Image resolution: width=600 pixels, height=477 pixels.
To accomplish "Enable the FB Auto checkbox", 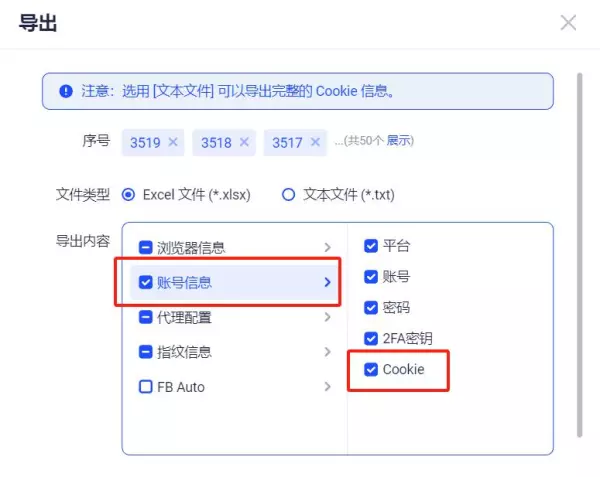I will tap(145, 387).
